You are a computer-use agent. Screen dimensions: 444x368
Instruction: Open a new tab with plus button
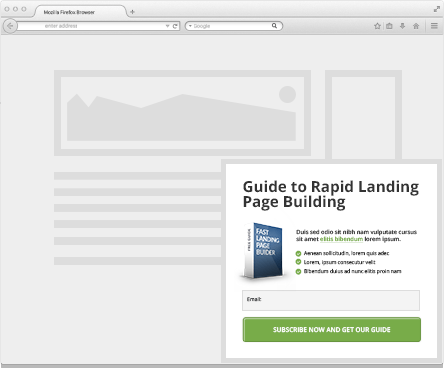click(x=132, y=12)
